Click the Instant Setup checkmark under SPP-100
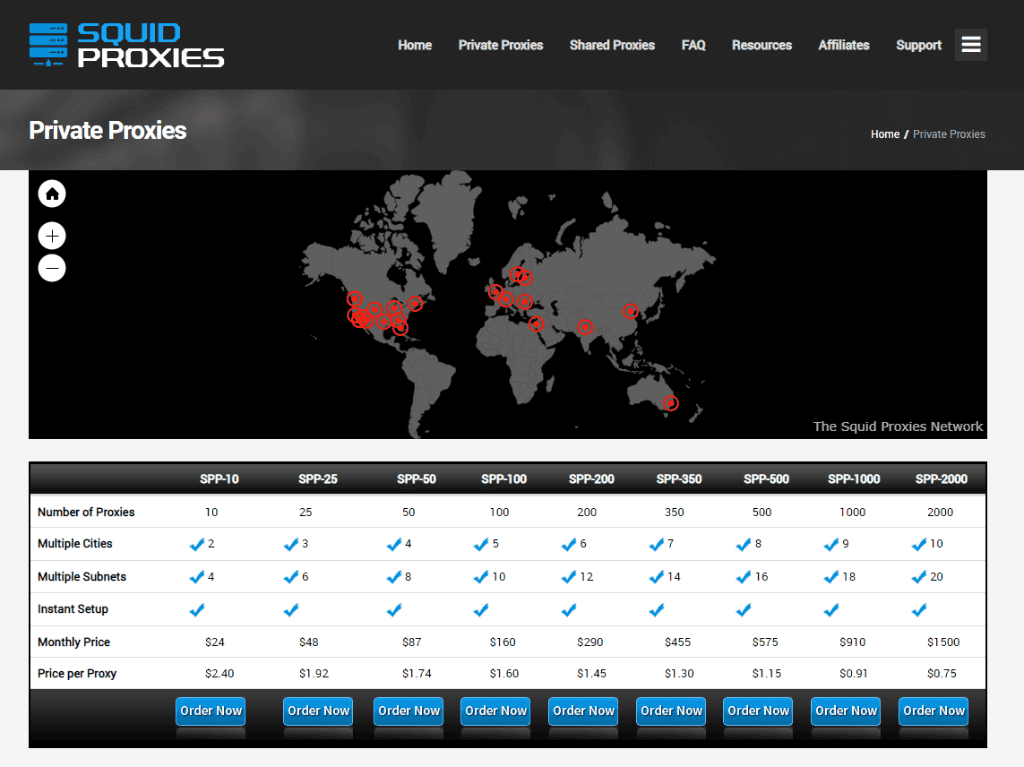The width and height of the screenshot is (1024, 767). [481, 610]
